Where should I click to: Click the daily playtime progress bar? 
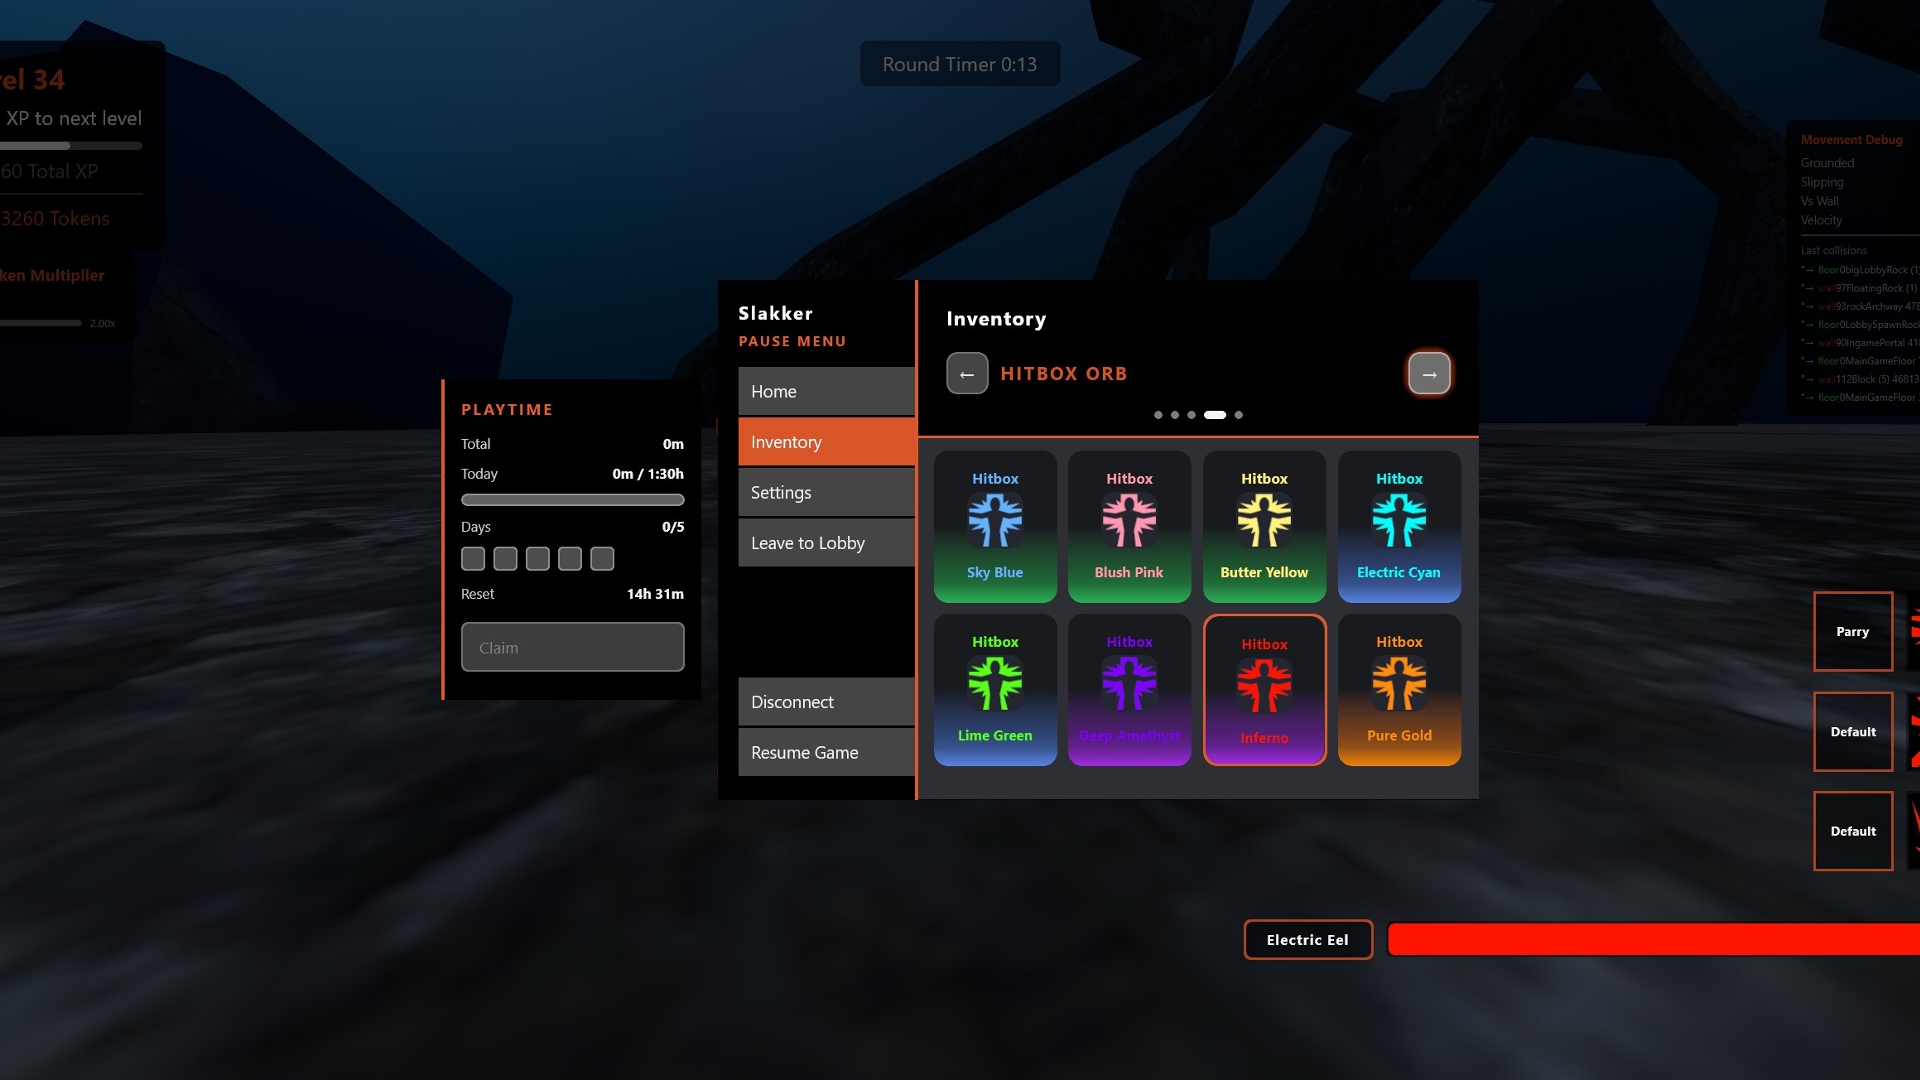(572, 500)
